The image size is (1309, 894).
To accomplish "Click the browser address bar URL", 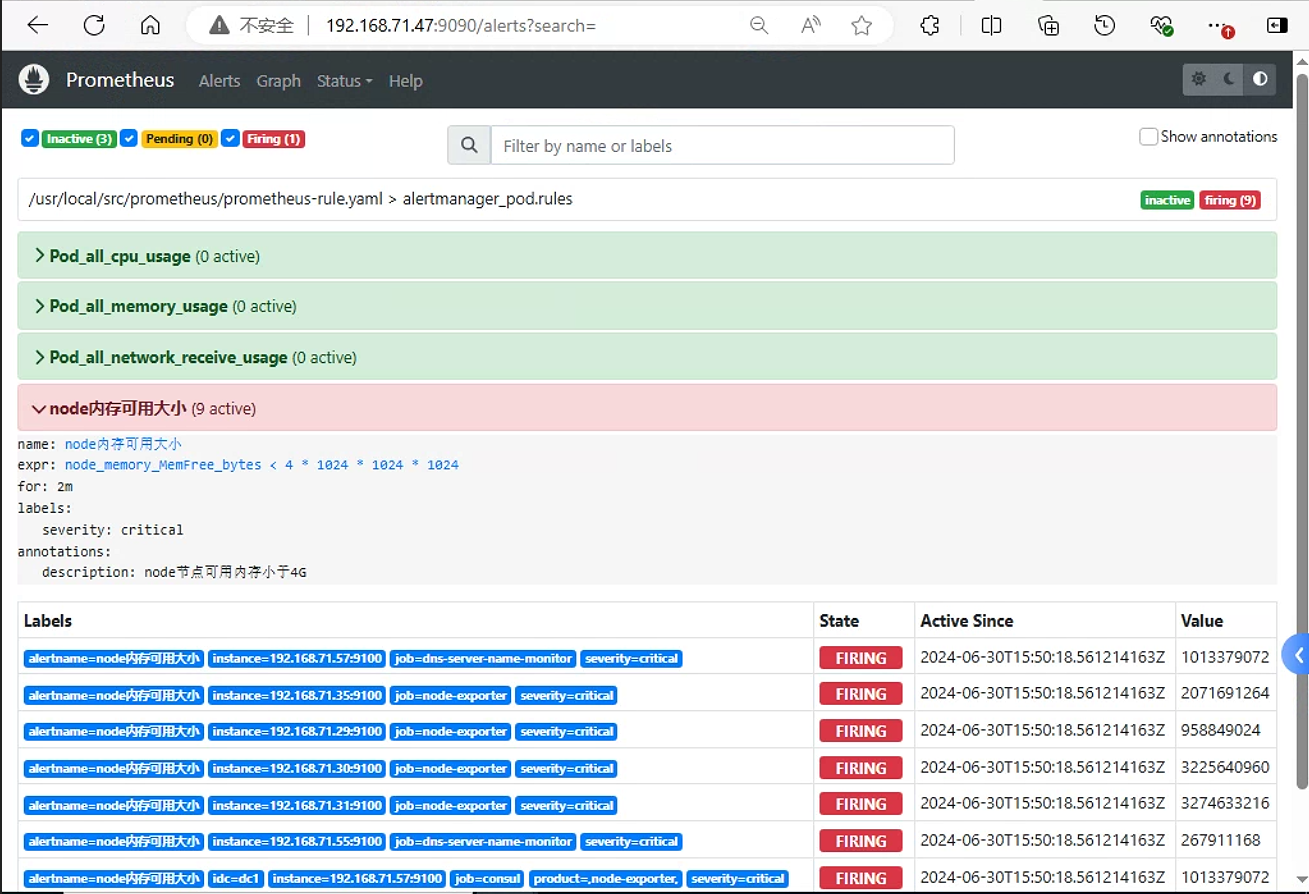I will [x=461, y=26].
